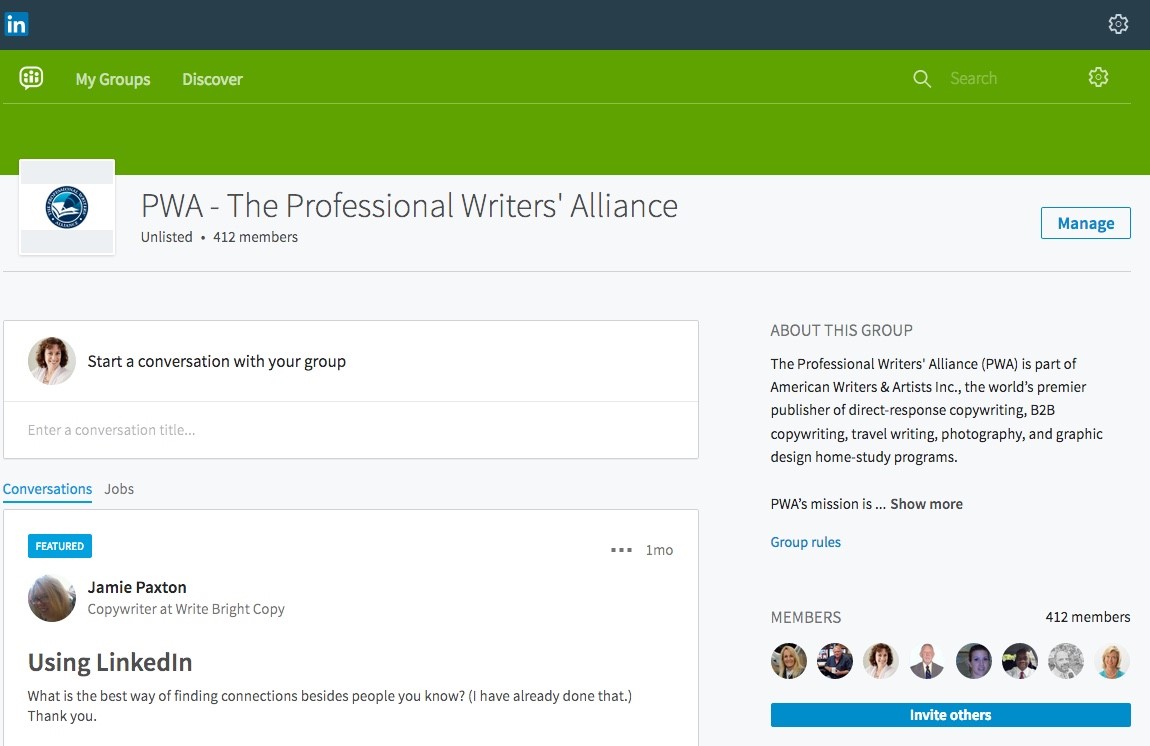Image resolution: width=1150 pixels, height=746 pixels.
Task: Open My Groups from the navigation
Action: click(x=112, y=79)
